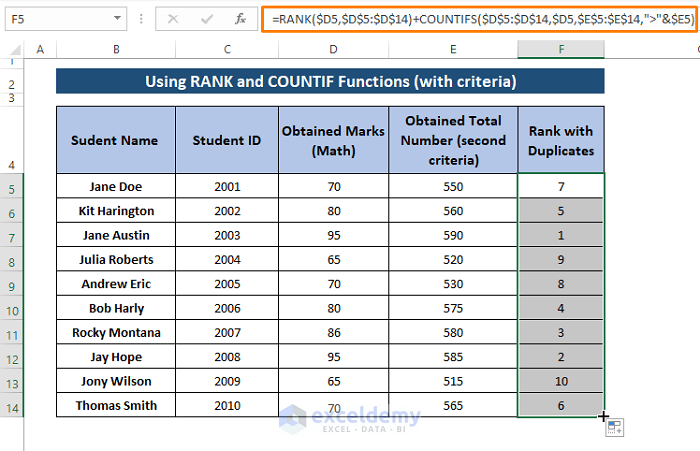Select the total number cell 550

click(x=453, y=186)
